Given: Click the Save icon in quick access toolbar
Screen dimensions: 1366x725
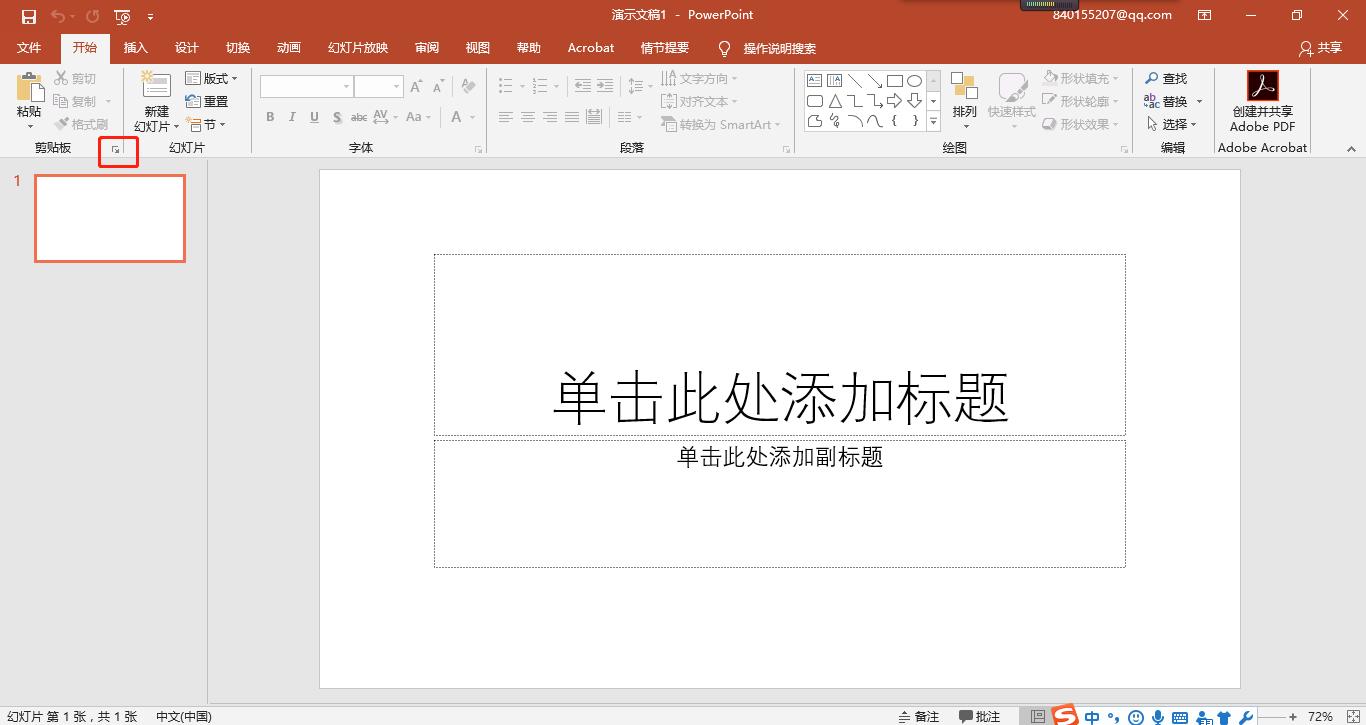Looking at the screenshot, I should (27, 16).
